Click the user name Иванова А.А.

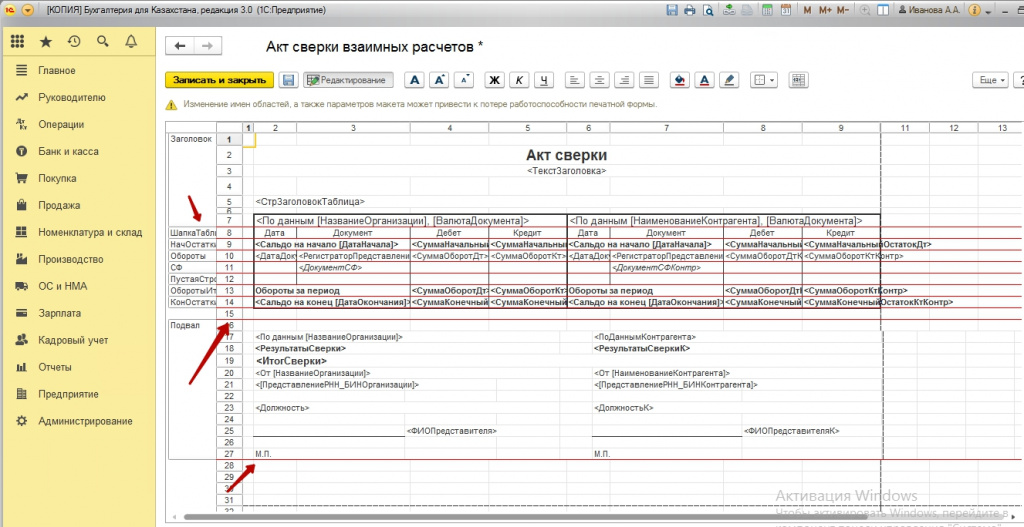(x=929, y=10)
